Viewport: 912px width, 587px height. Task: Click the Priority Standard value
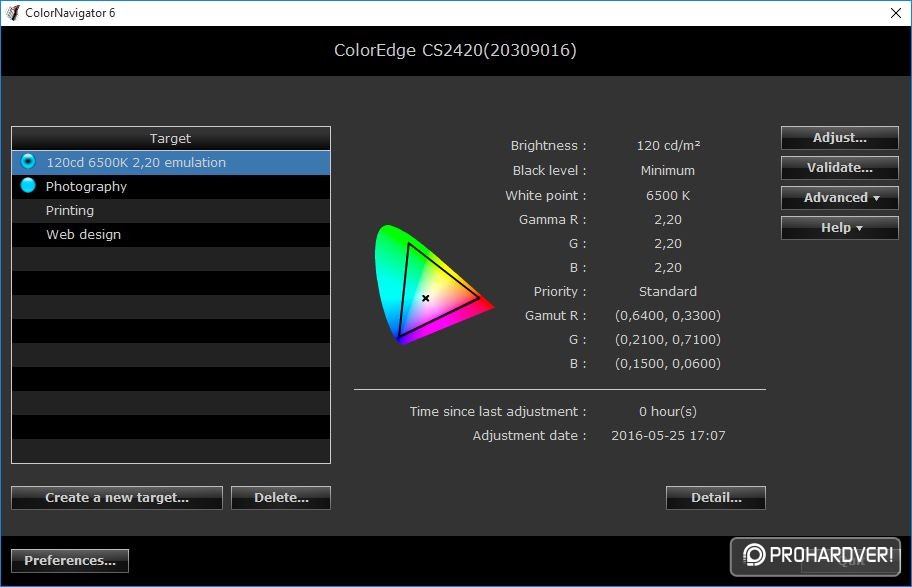668,291
